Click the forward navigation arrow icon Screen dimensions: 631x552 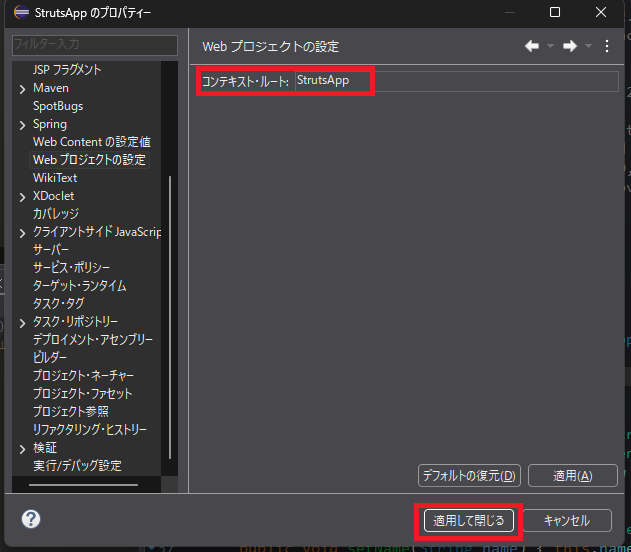(x=570, y=46)
